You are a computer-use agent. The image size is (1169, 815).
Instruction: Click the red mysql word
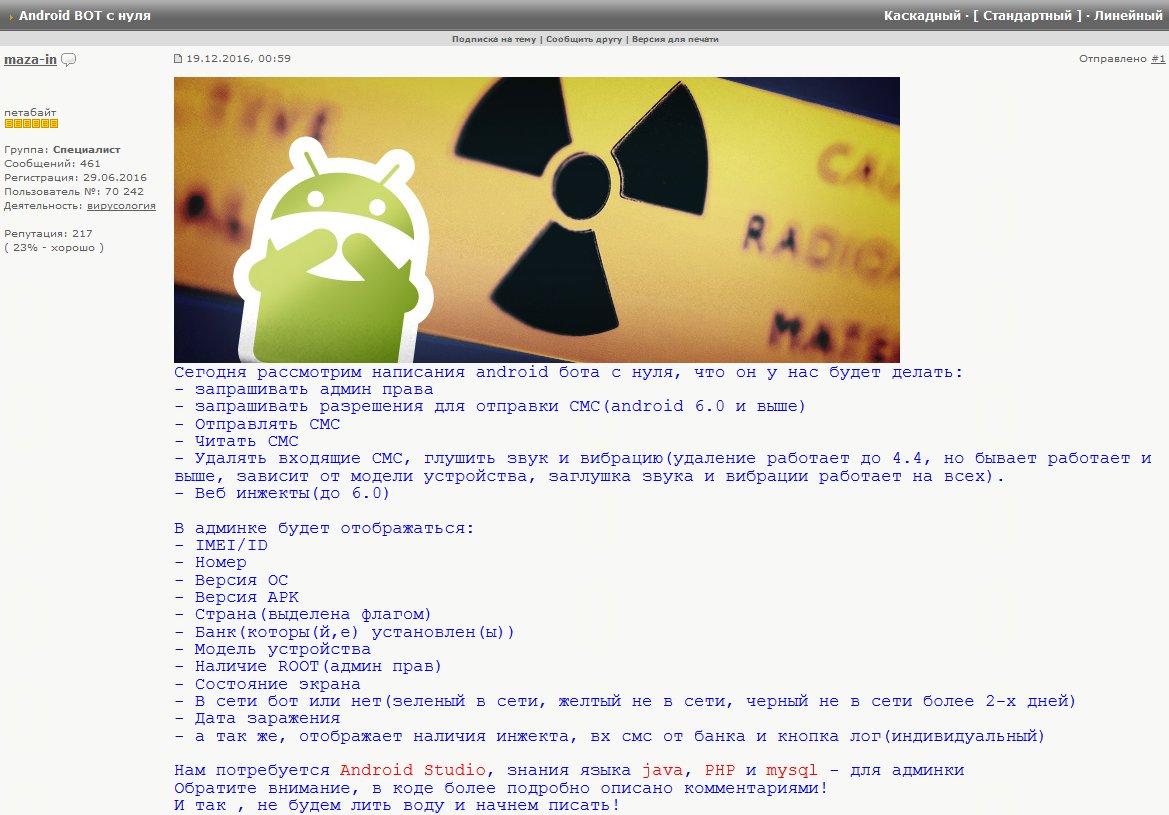792,770
